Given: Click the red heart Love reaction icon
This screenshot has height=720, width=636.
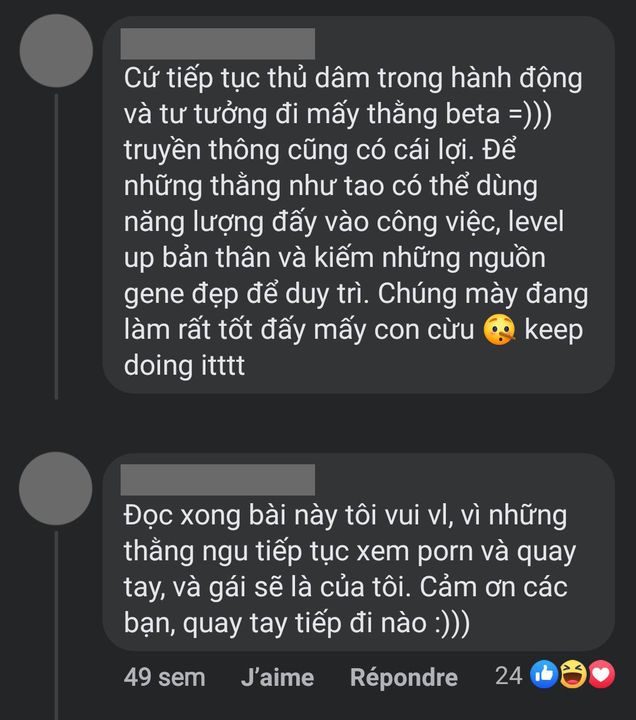Looking at the screenshot, I should coord(602,675).
